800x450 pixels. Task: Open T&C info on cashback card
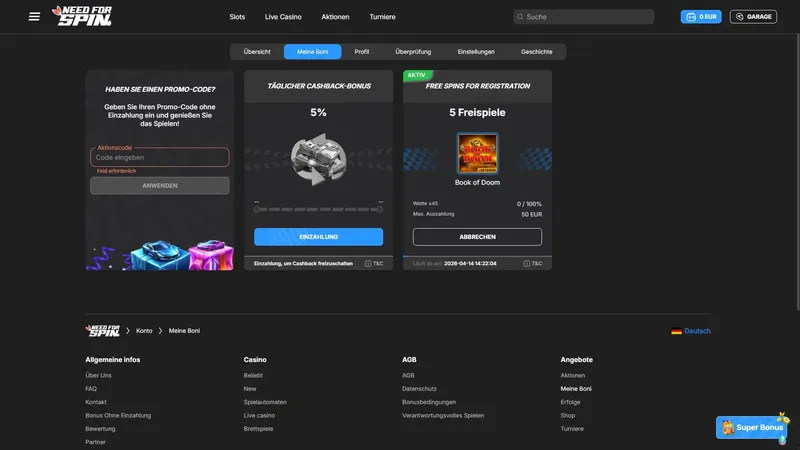click(373, 264)
